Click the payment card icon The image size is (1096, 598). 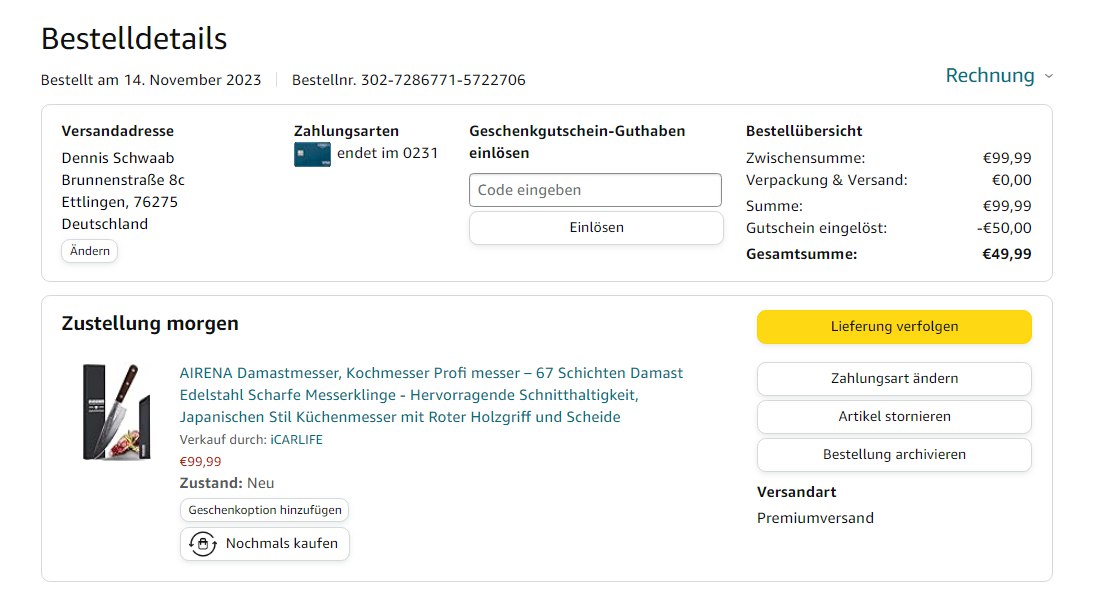[x=312, y=154]
